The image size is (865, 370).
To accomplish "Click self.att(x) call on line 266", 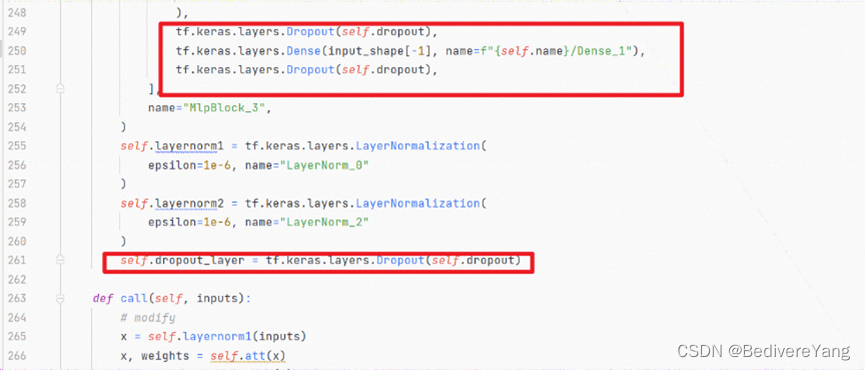I will pyautogui.click(x=248, y=356).
